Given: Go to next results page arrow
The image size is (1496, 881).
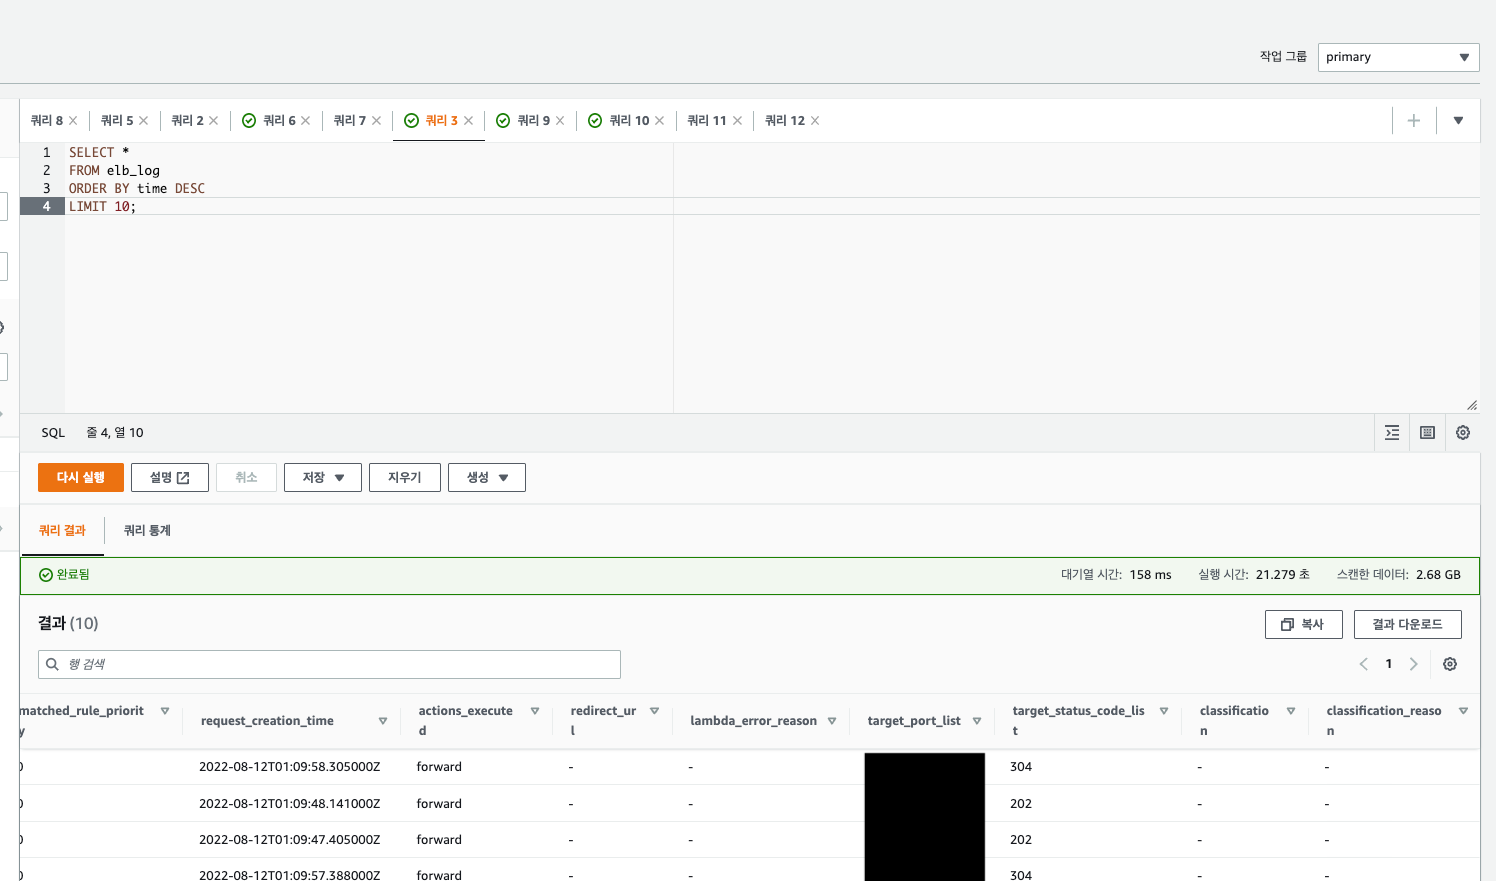Looking at the screenshot, I should click(x=1413, y=664).
